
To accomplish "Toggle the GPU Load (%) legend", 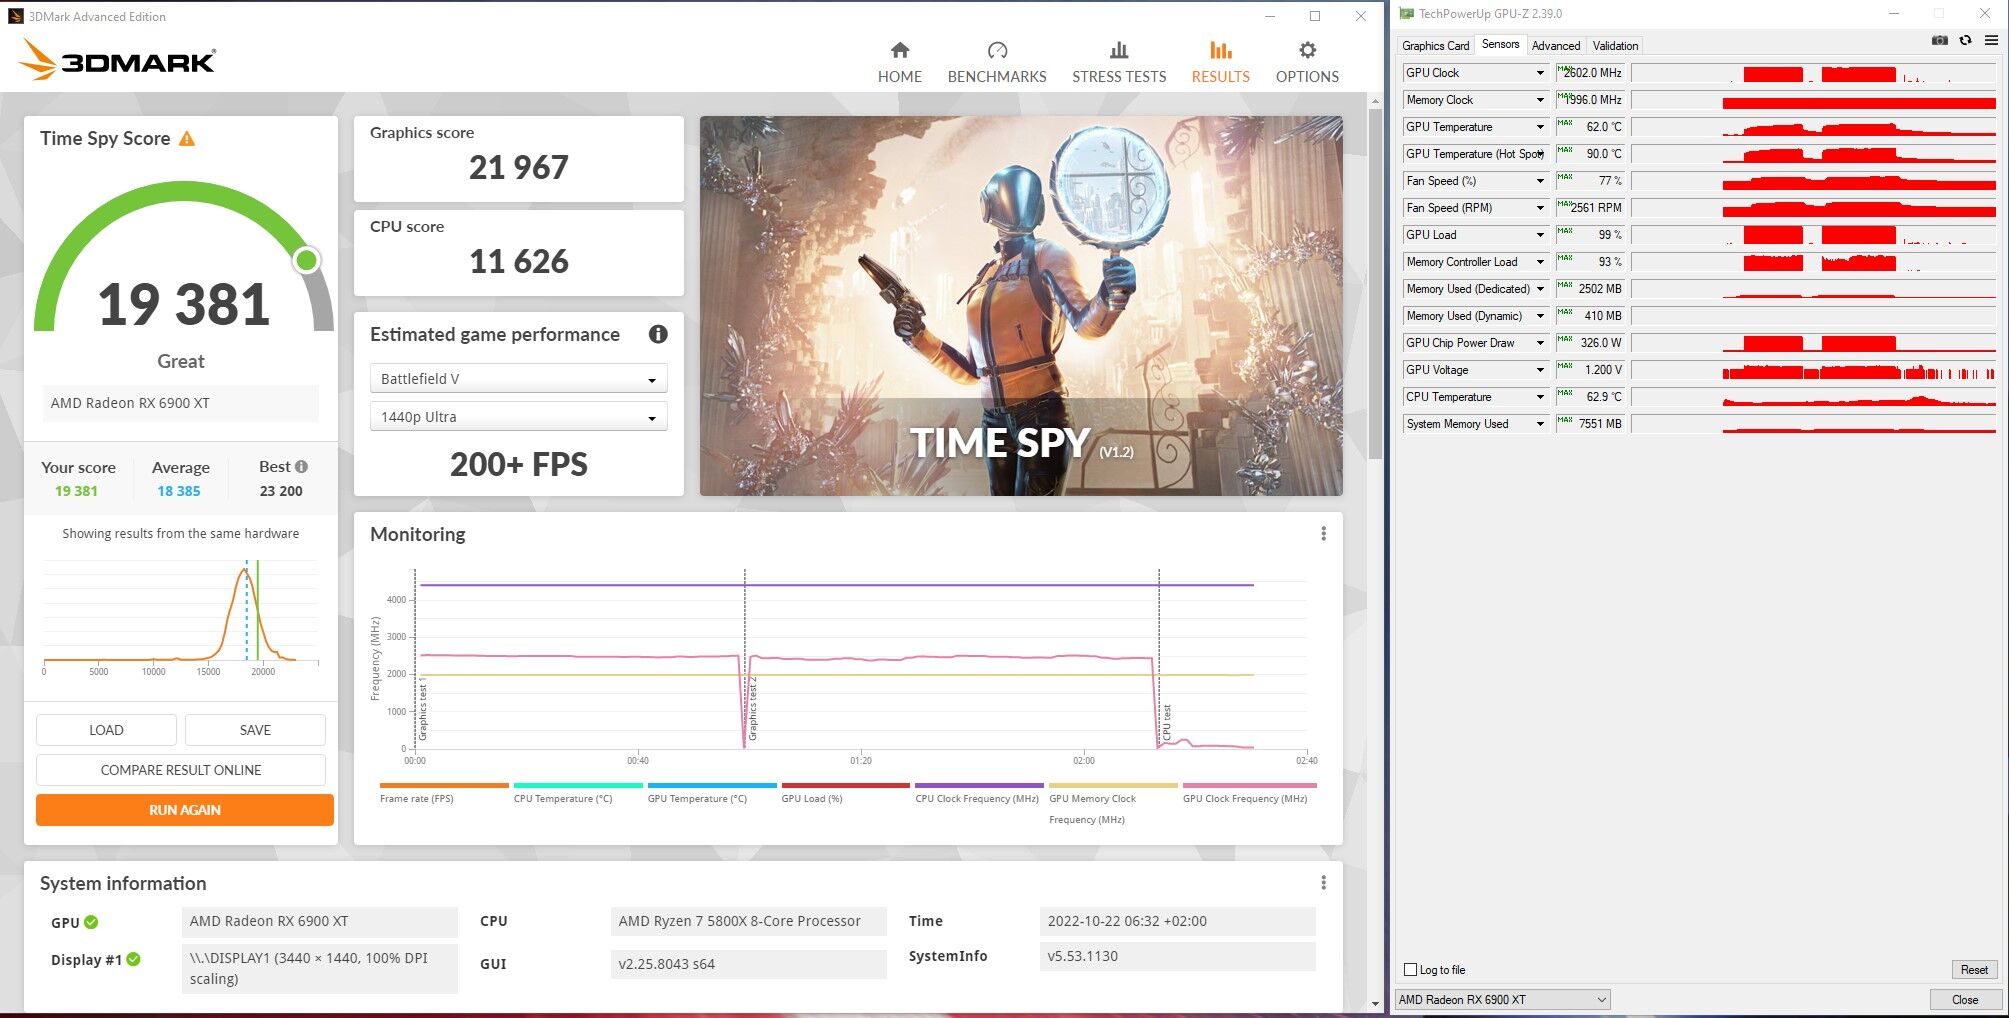I will coord(845,794).
